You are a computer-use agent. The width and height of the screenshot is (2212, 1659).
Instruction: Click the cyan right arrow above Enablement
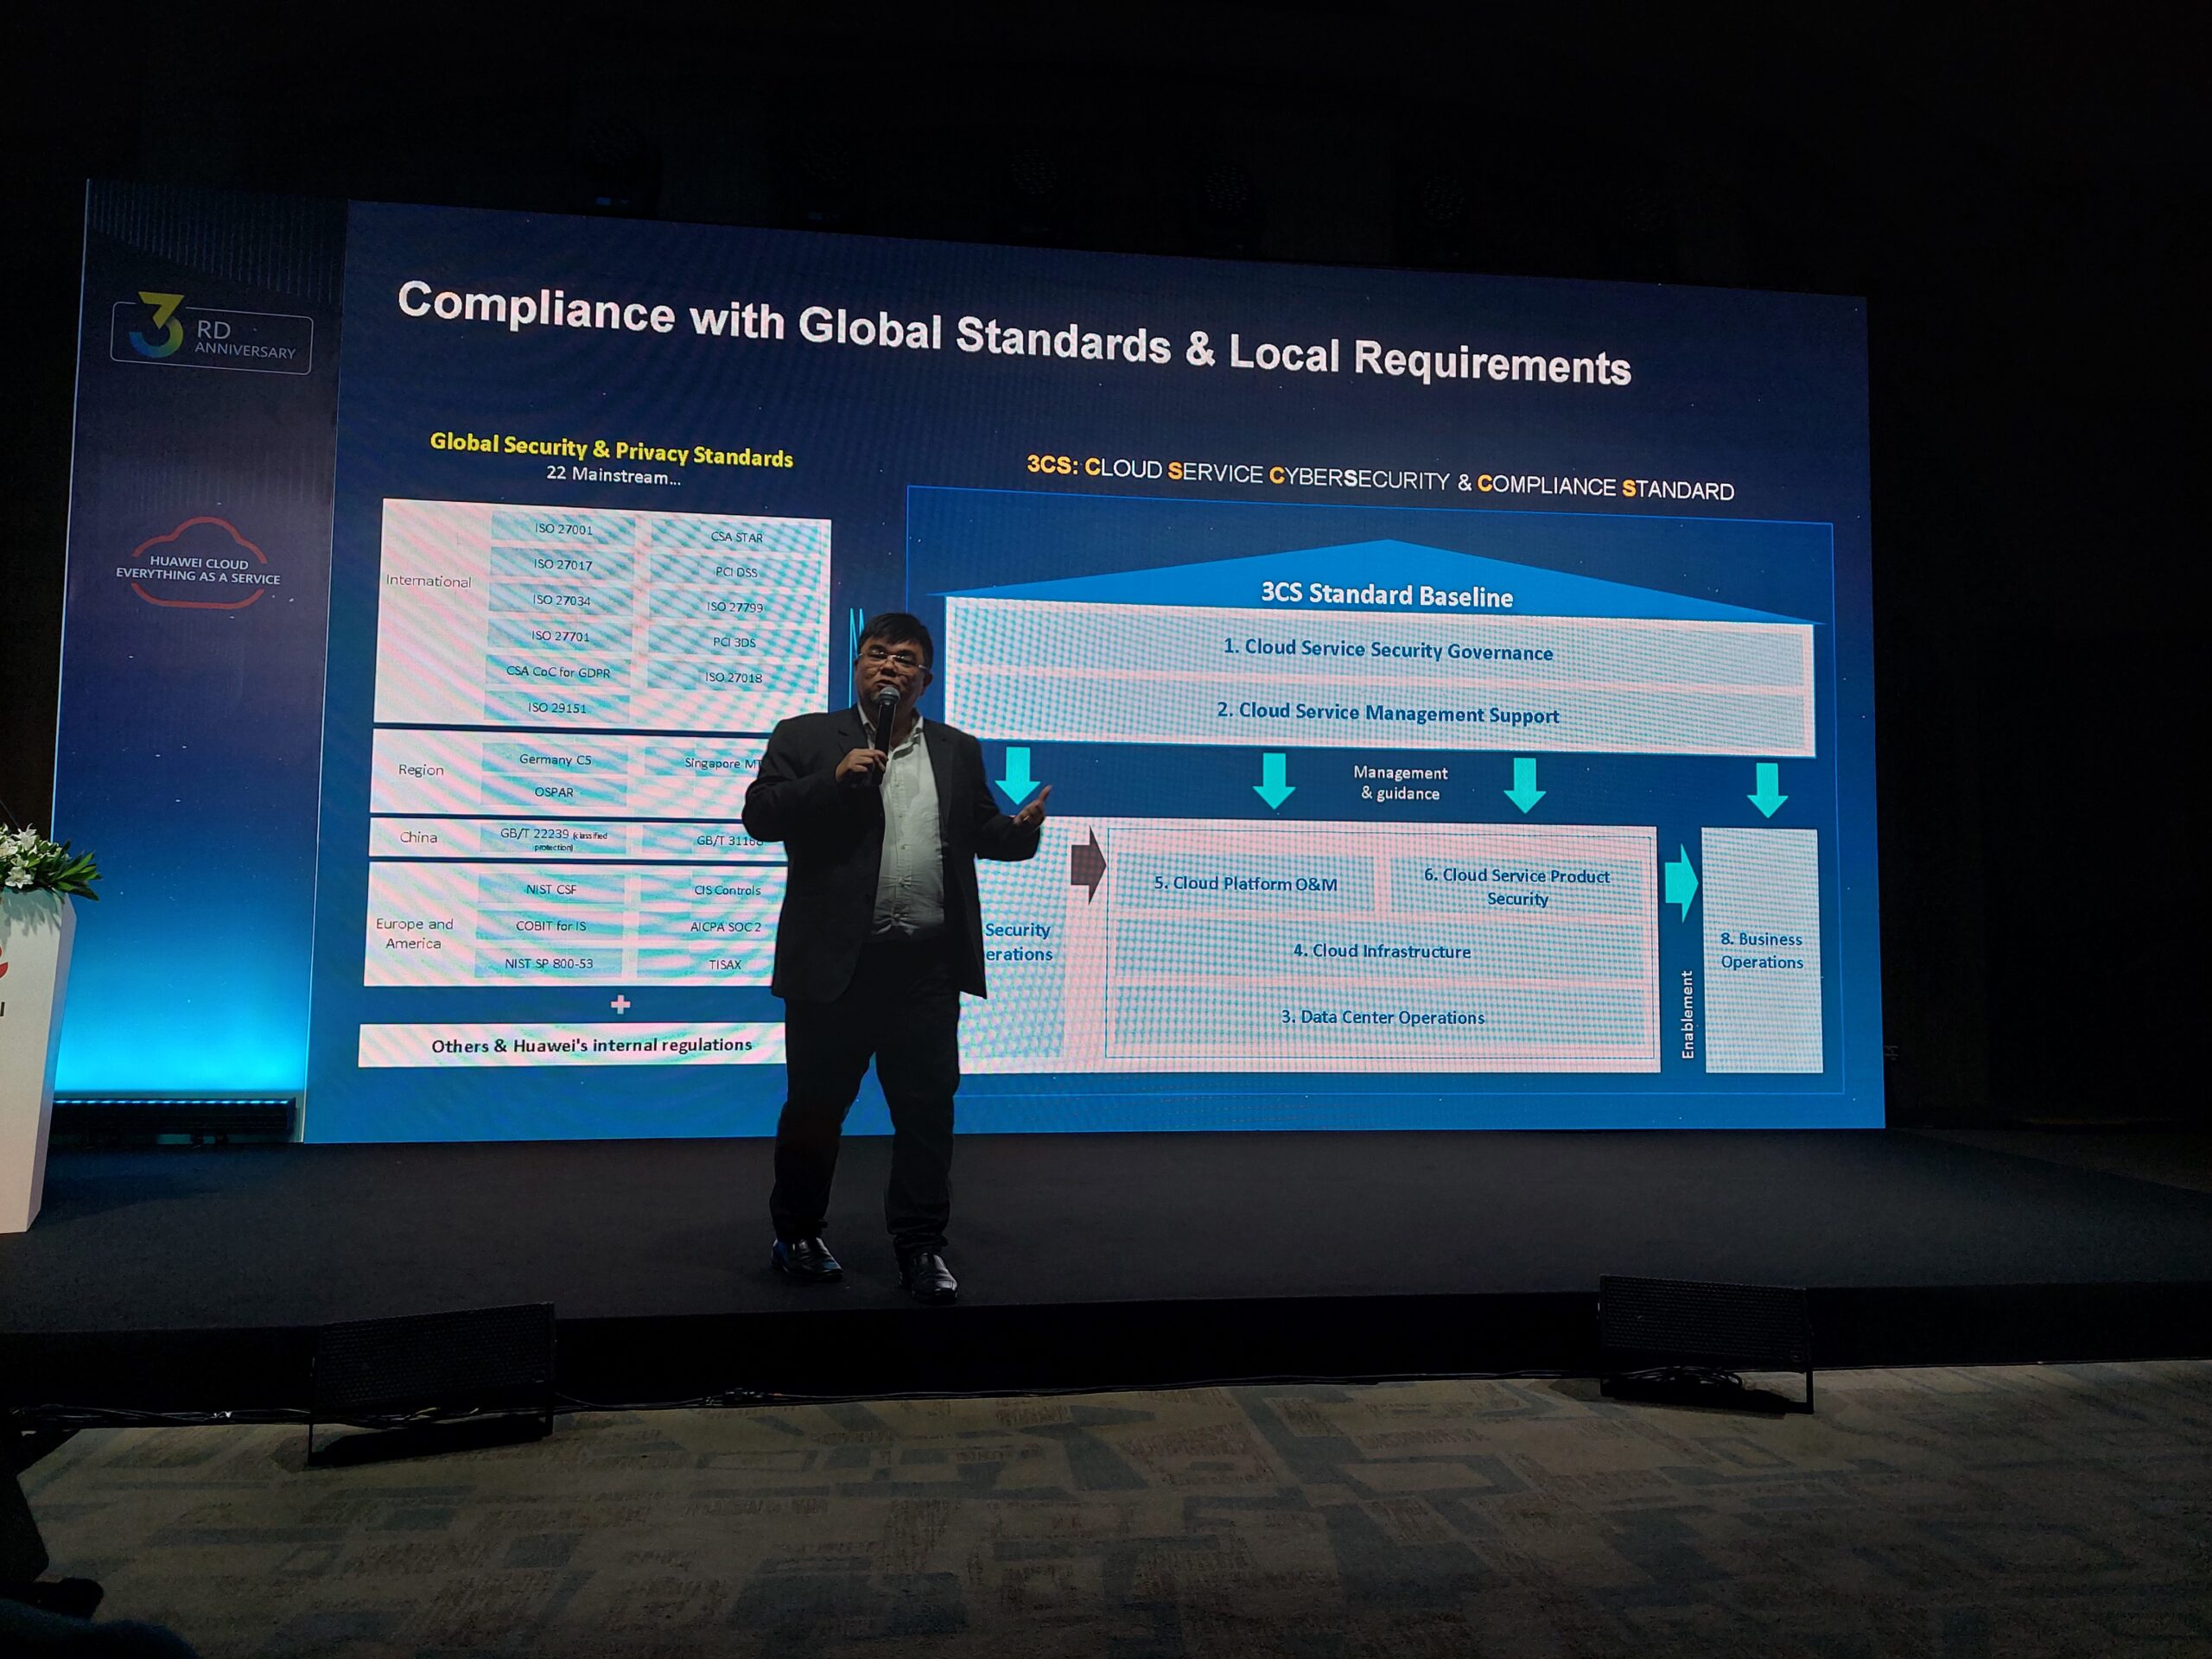click(x=1681, y=883)
